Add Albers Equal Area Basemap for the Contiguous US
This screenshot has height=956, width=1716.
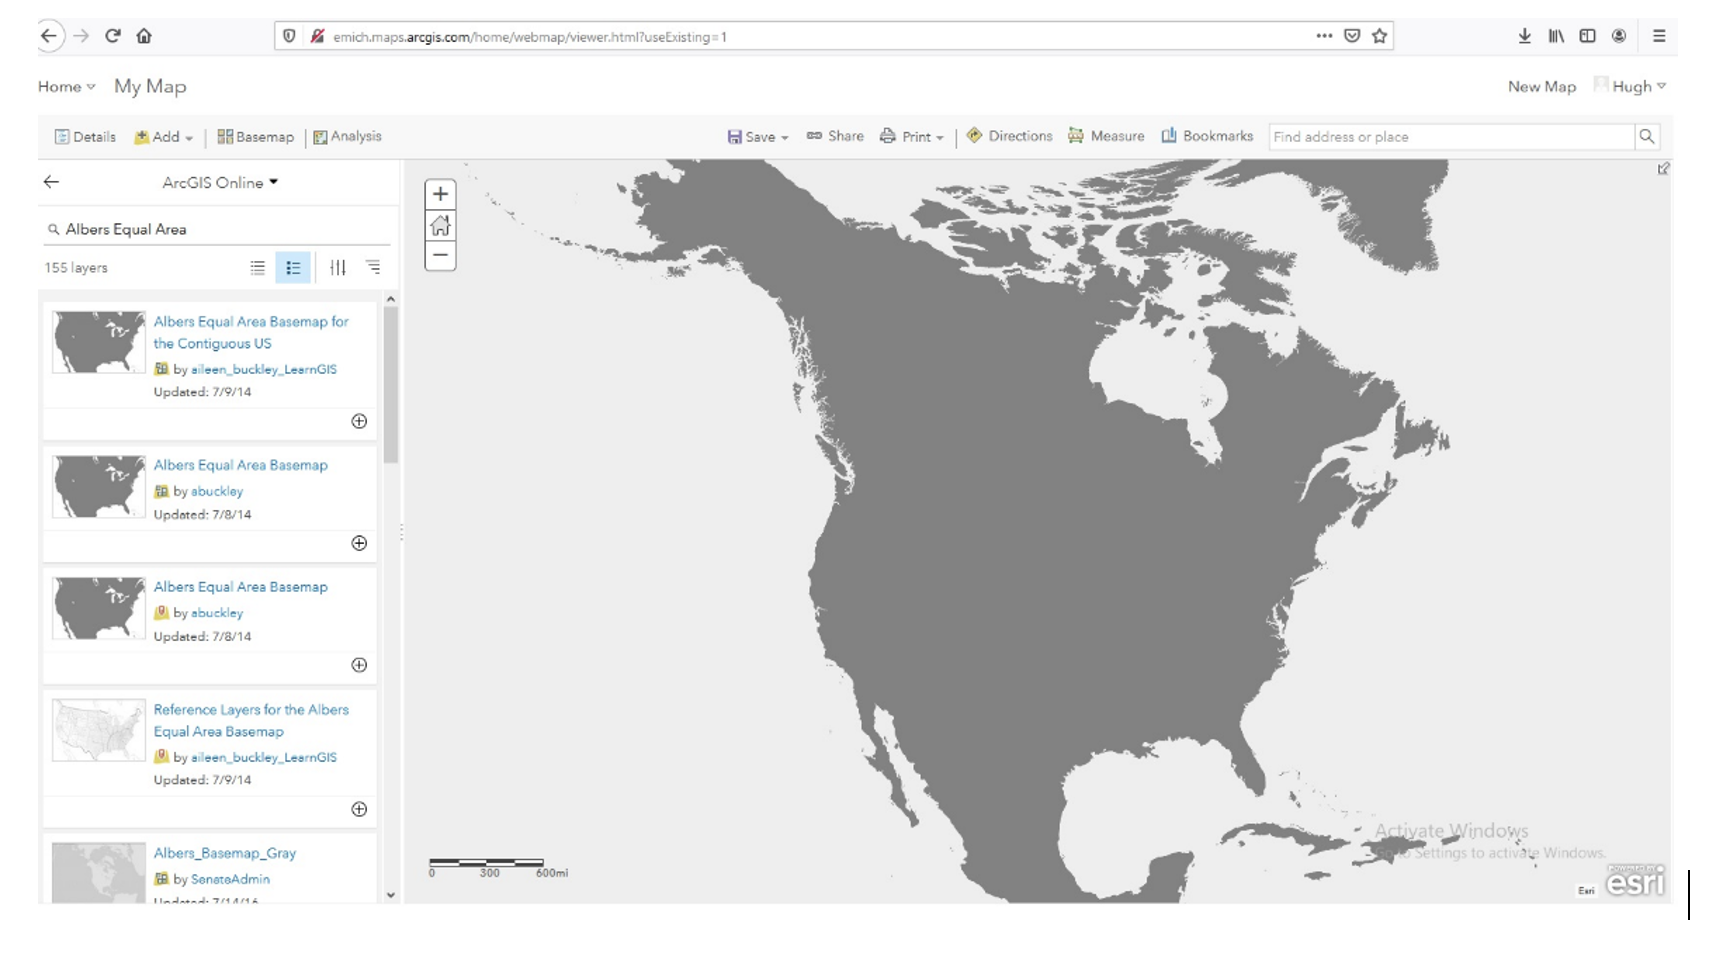point(359,421)
